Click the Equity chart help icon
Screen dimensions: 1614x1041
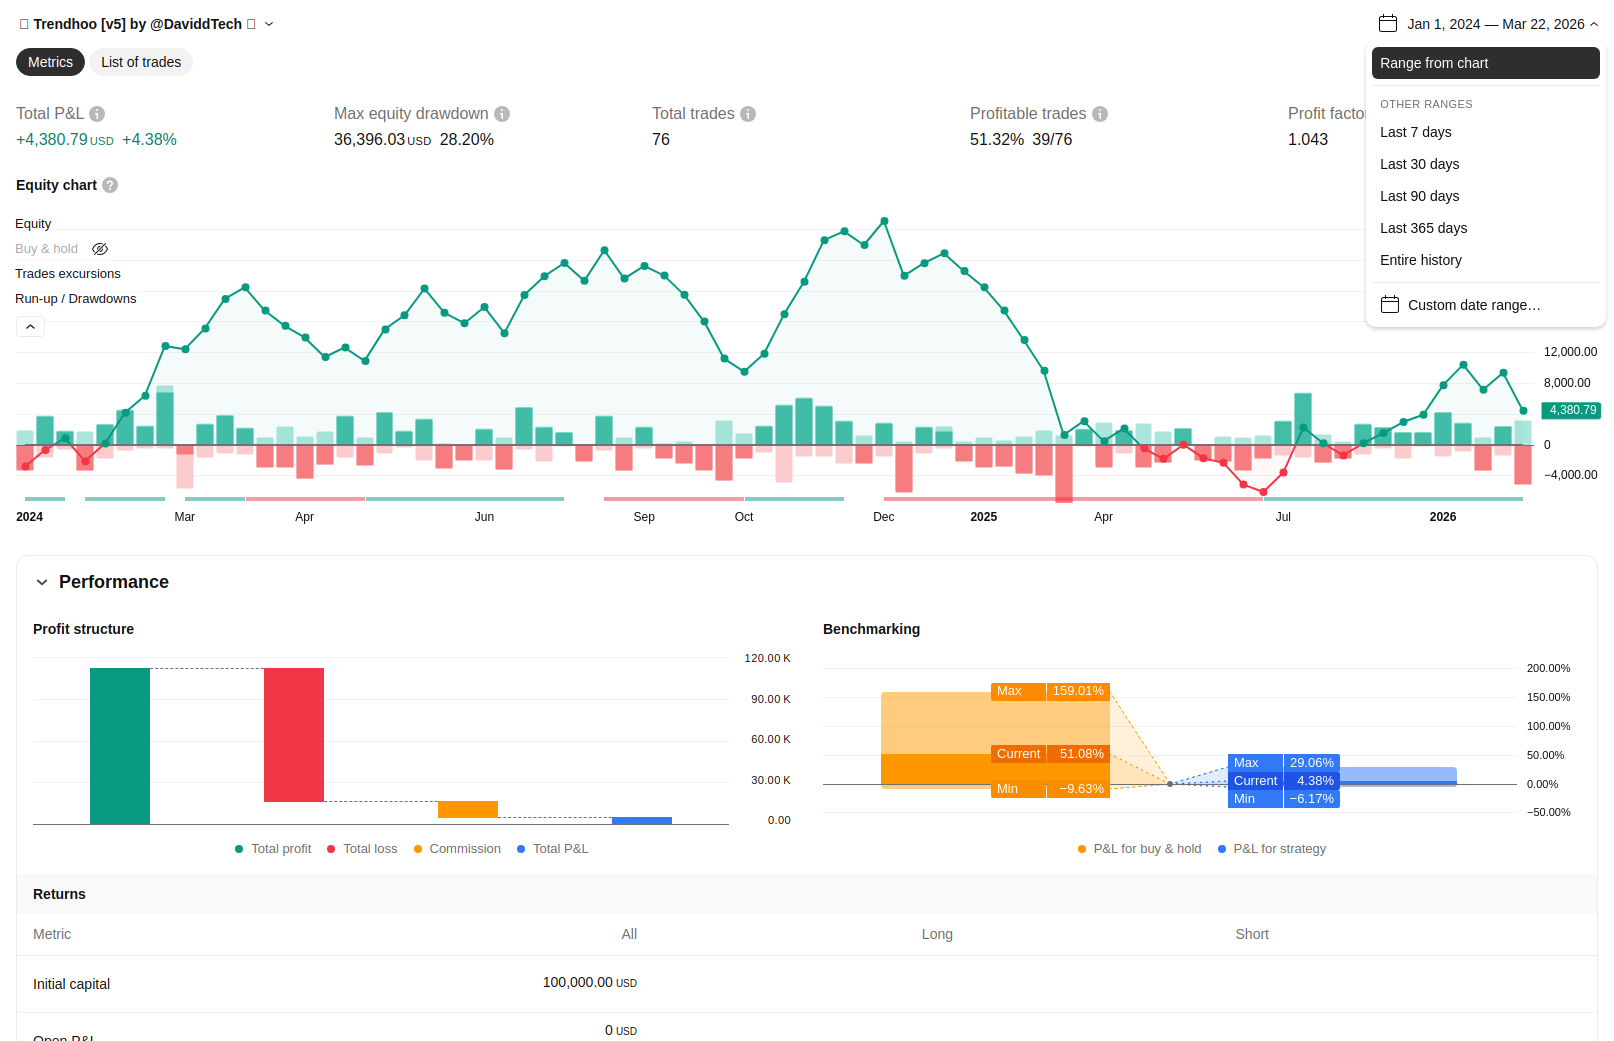coord(110,185)
